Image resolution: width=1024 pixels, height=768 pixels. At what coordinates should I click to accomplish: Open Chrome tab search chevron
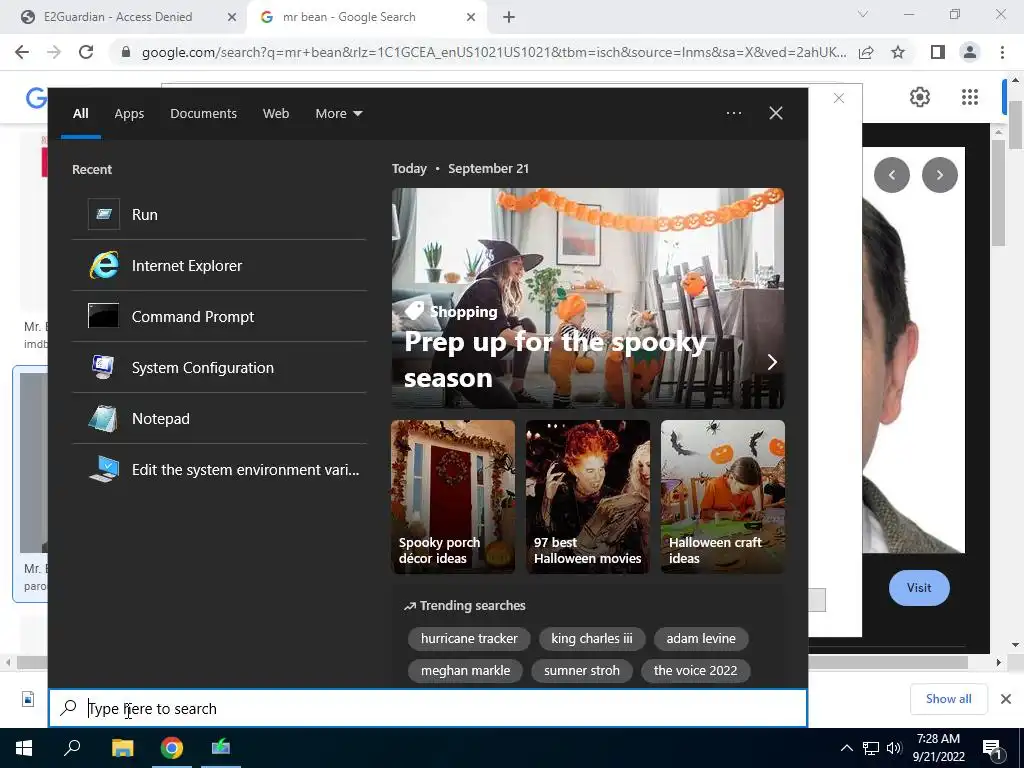pyautogui.click(x=863, y=14)
